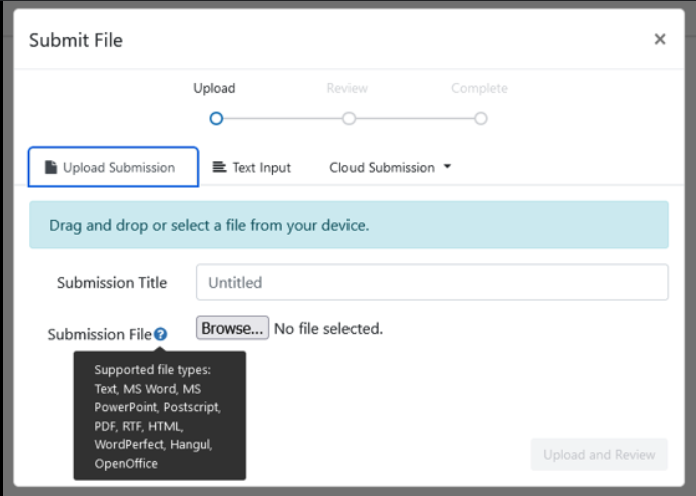This screenshot has height=496, width=696.
Task: Expand the Cloud Submission caret arrow
Action: point(447,167)
